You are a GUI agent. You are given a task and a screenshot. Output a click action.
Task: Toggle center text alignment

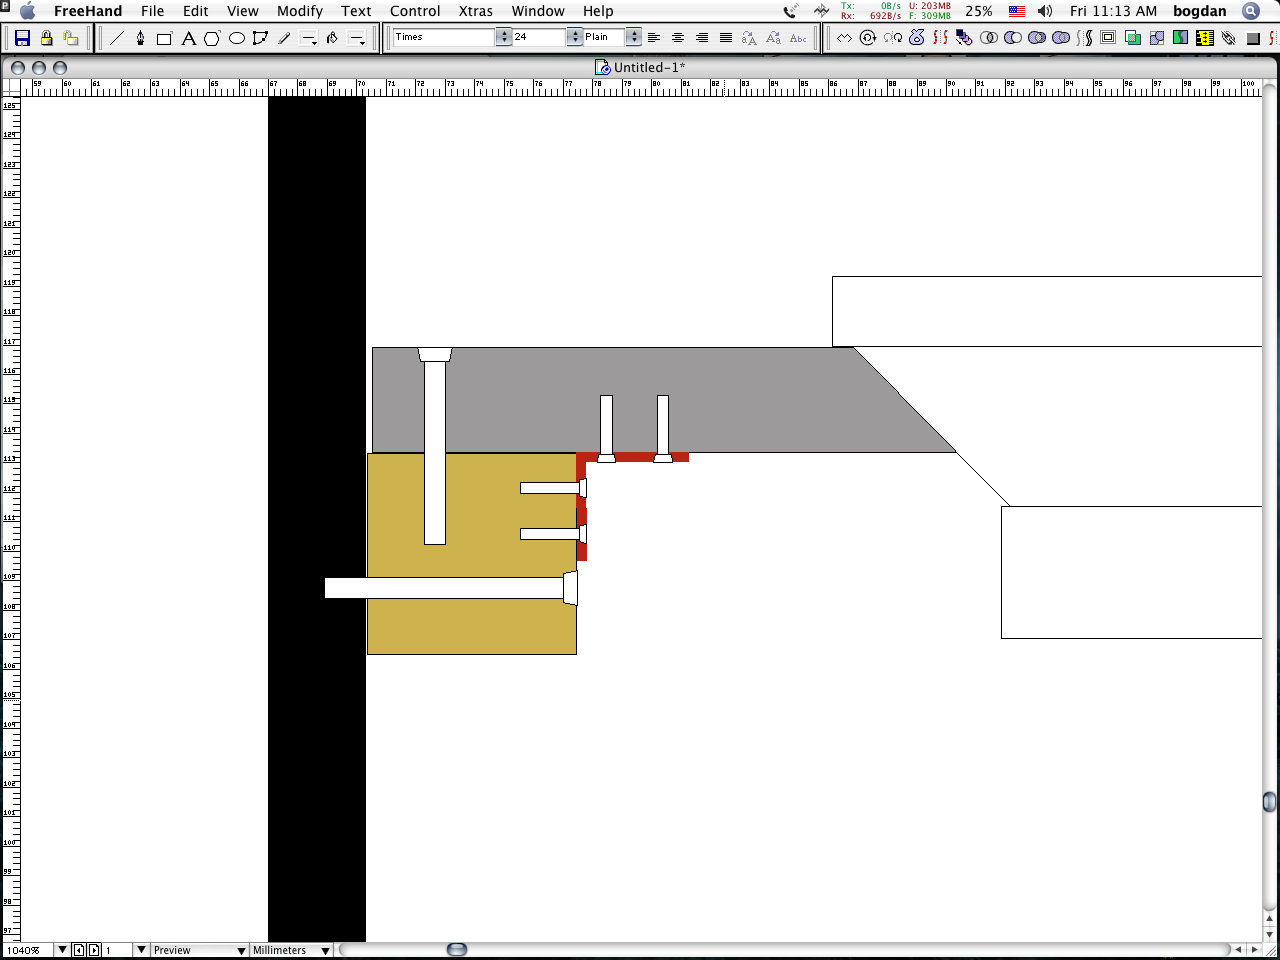click(678, 38)
